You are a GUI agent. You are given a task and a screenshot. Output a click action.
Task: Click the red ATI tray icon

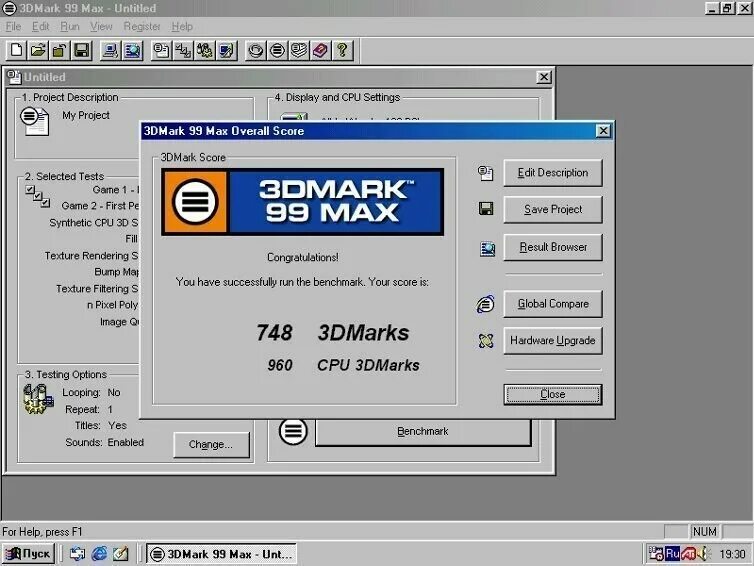pos(688,554)
